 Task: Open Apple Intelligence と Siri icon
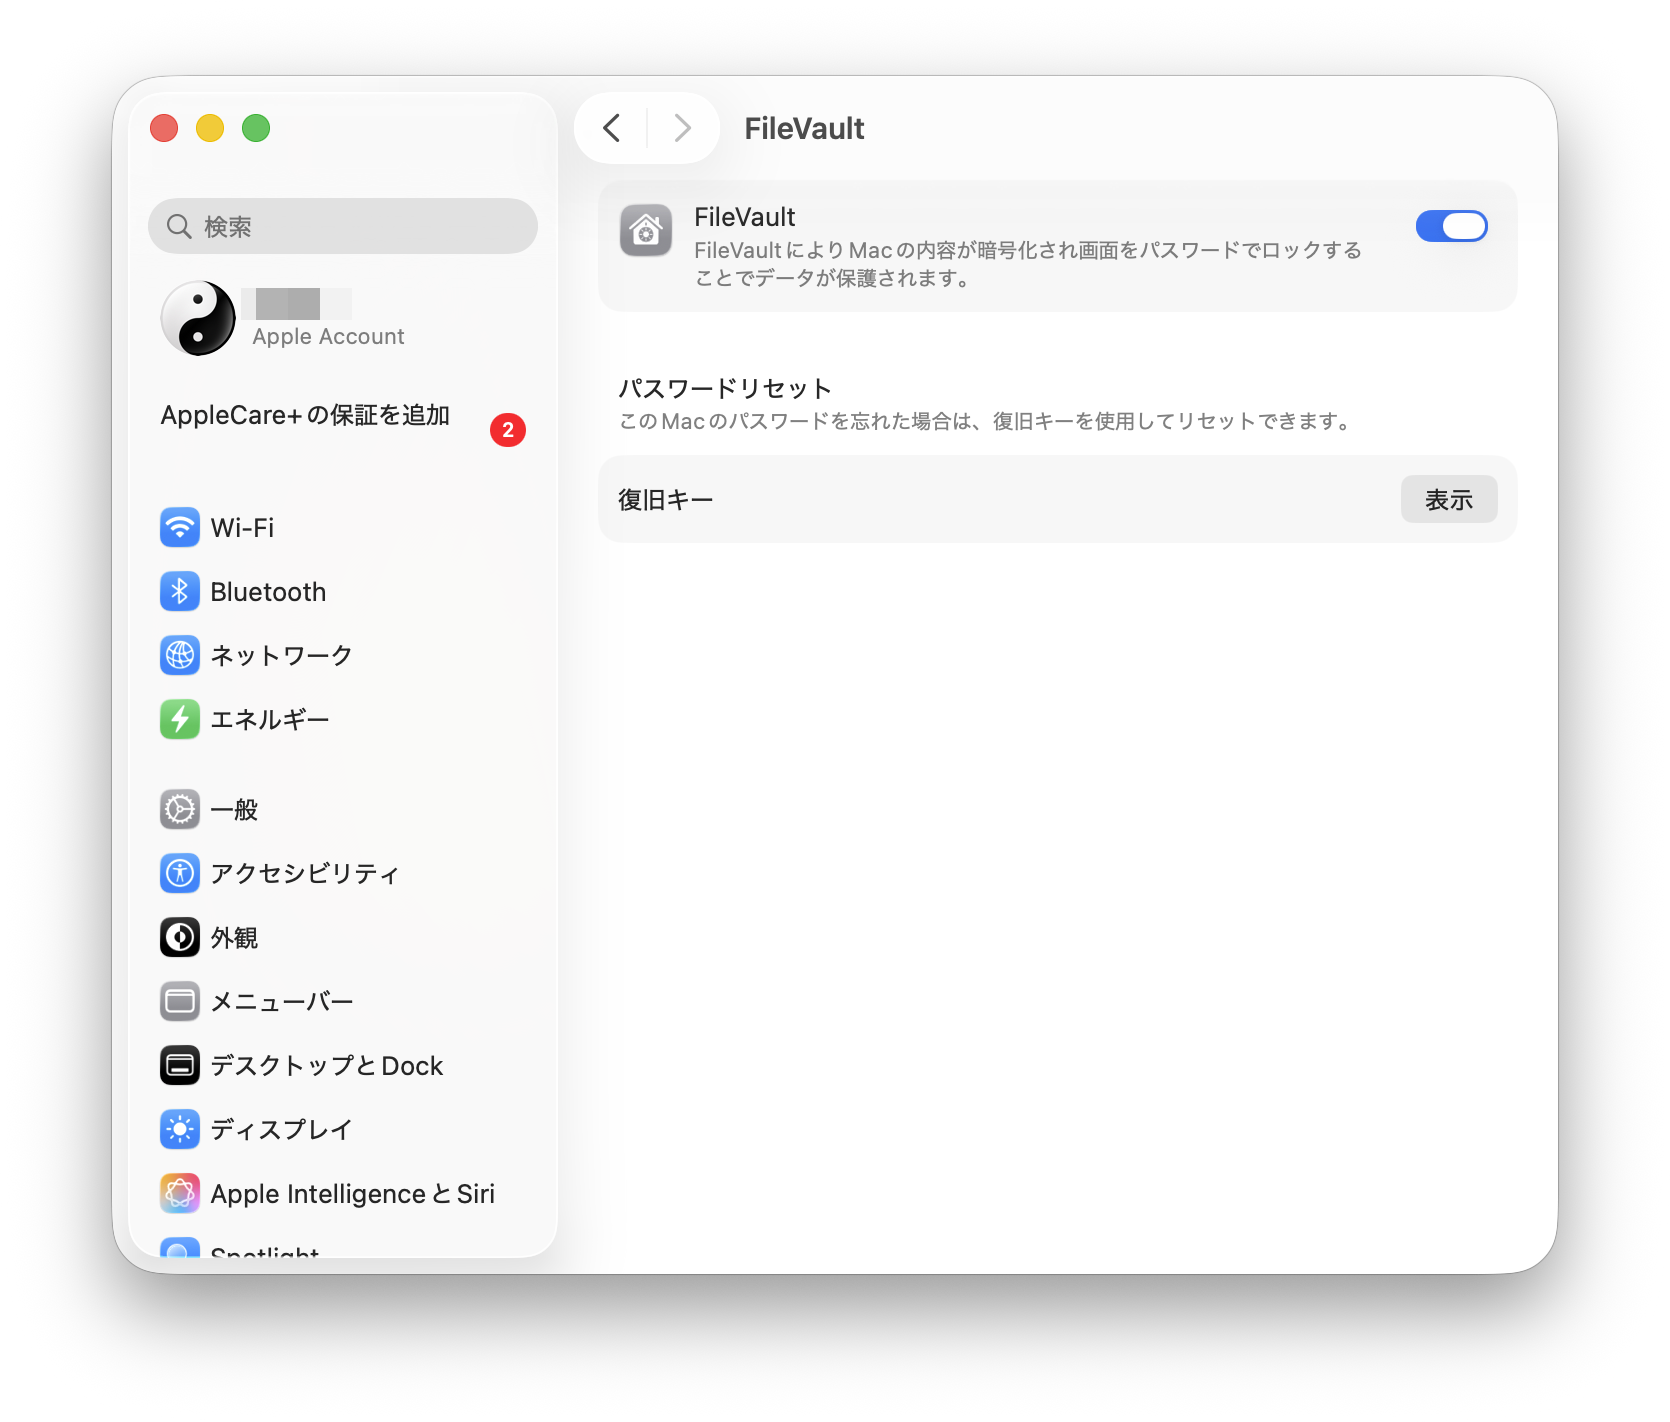(180, 1193)
